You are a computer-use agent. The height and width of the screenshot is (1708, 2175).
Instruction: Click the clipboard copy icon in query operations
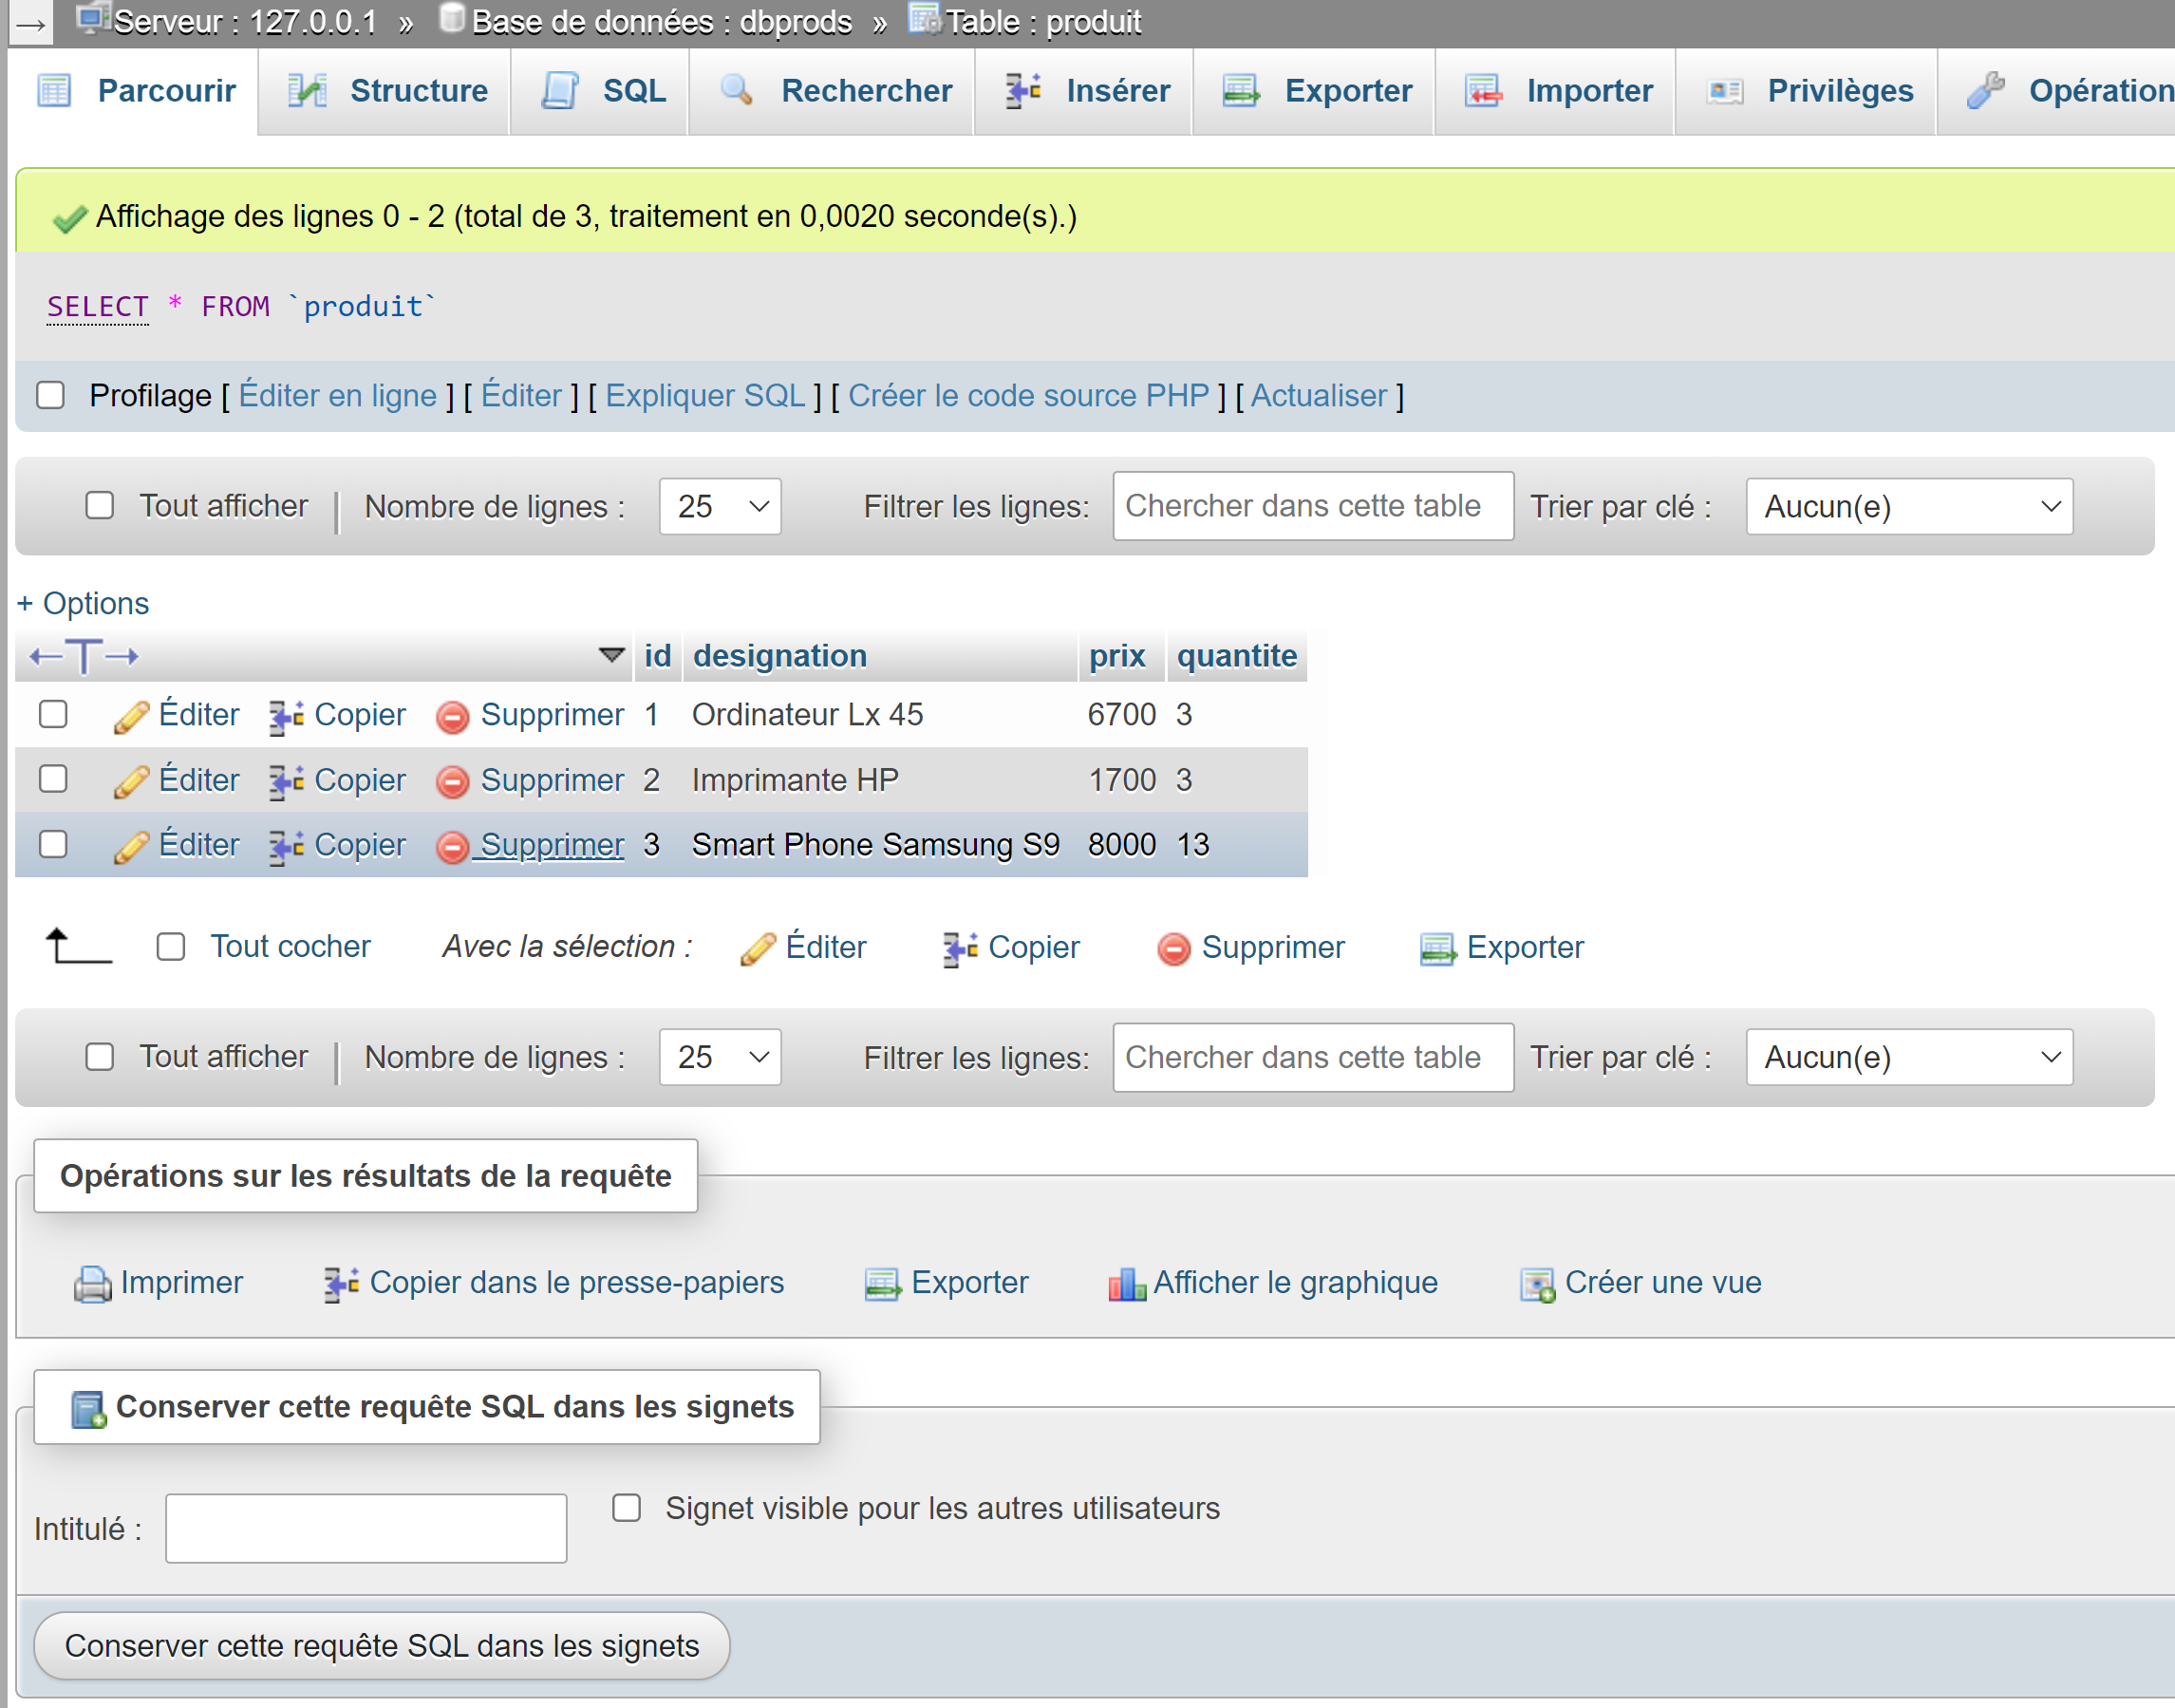pyautogui.click(x=341, y=1284)
